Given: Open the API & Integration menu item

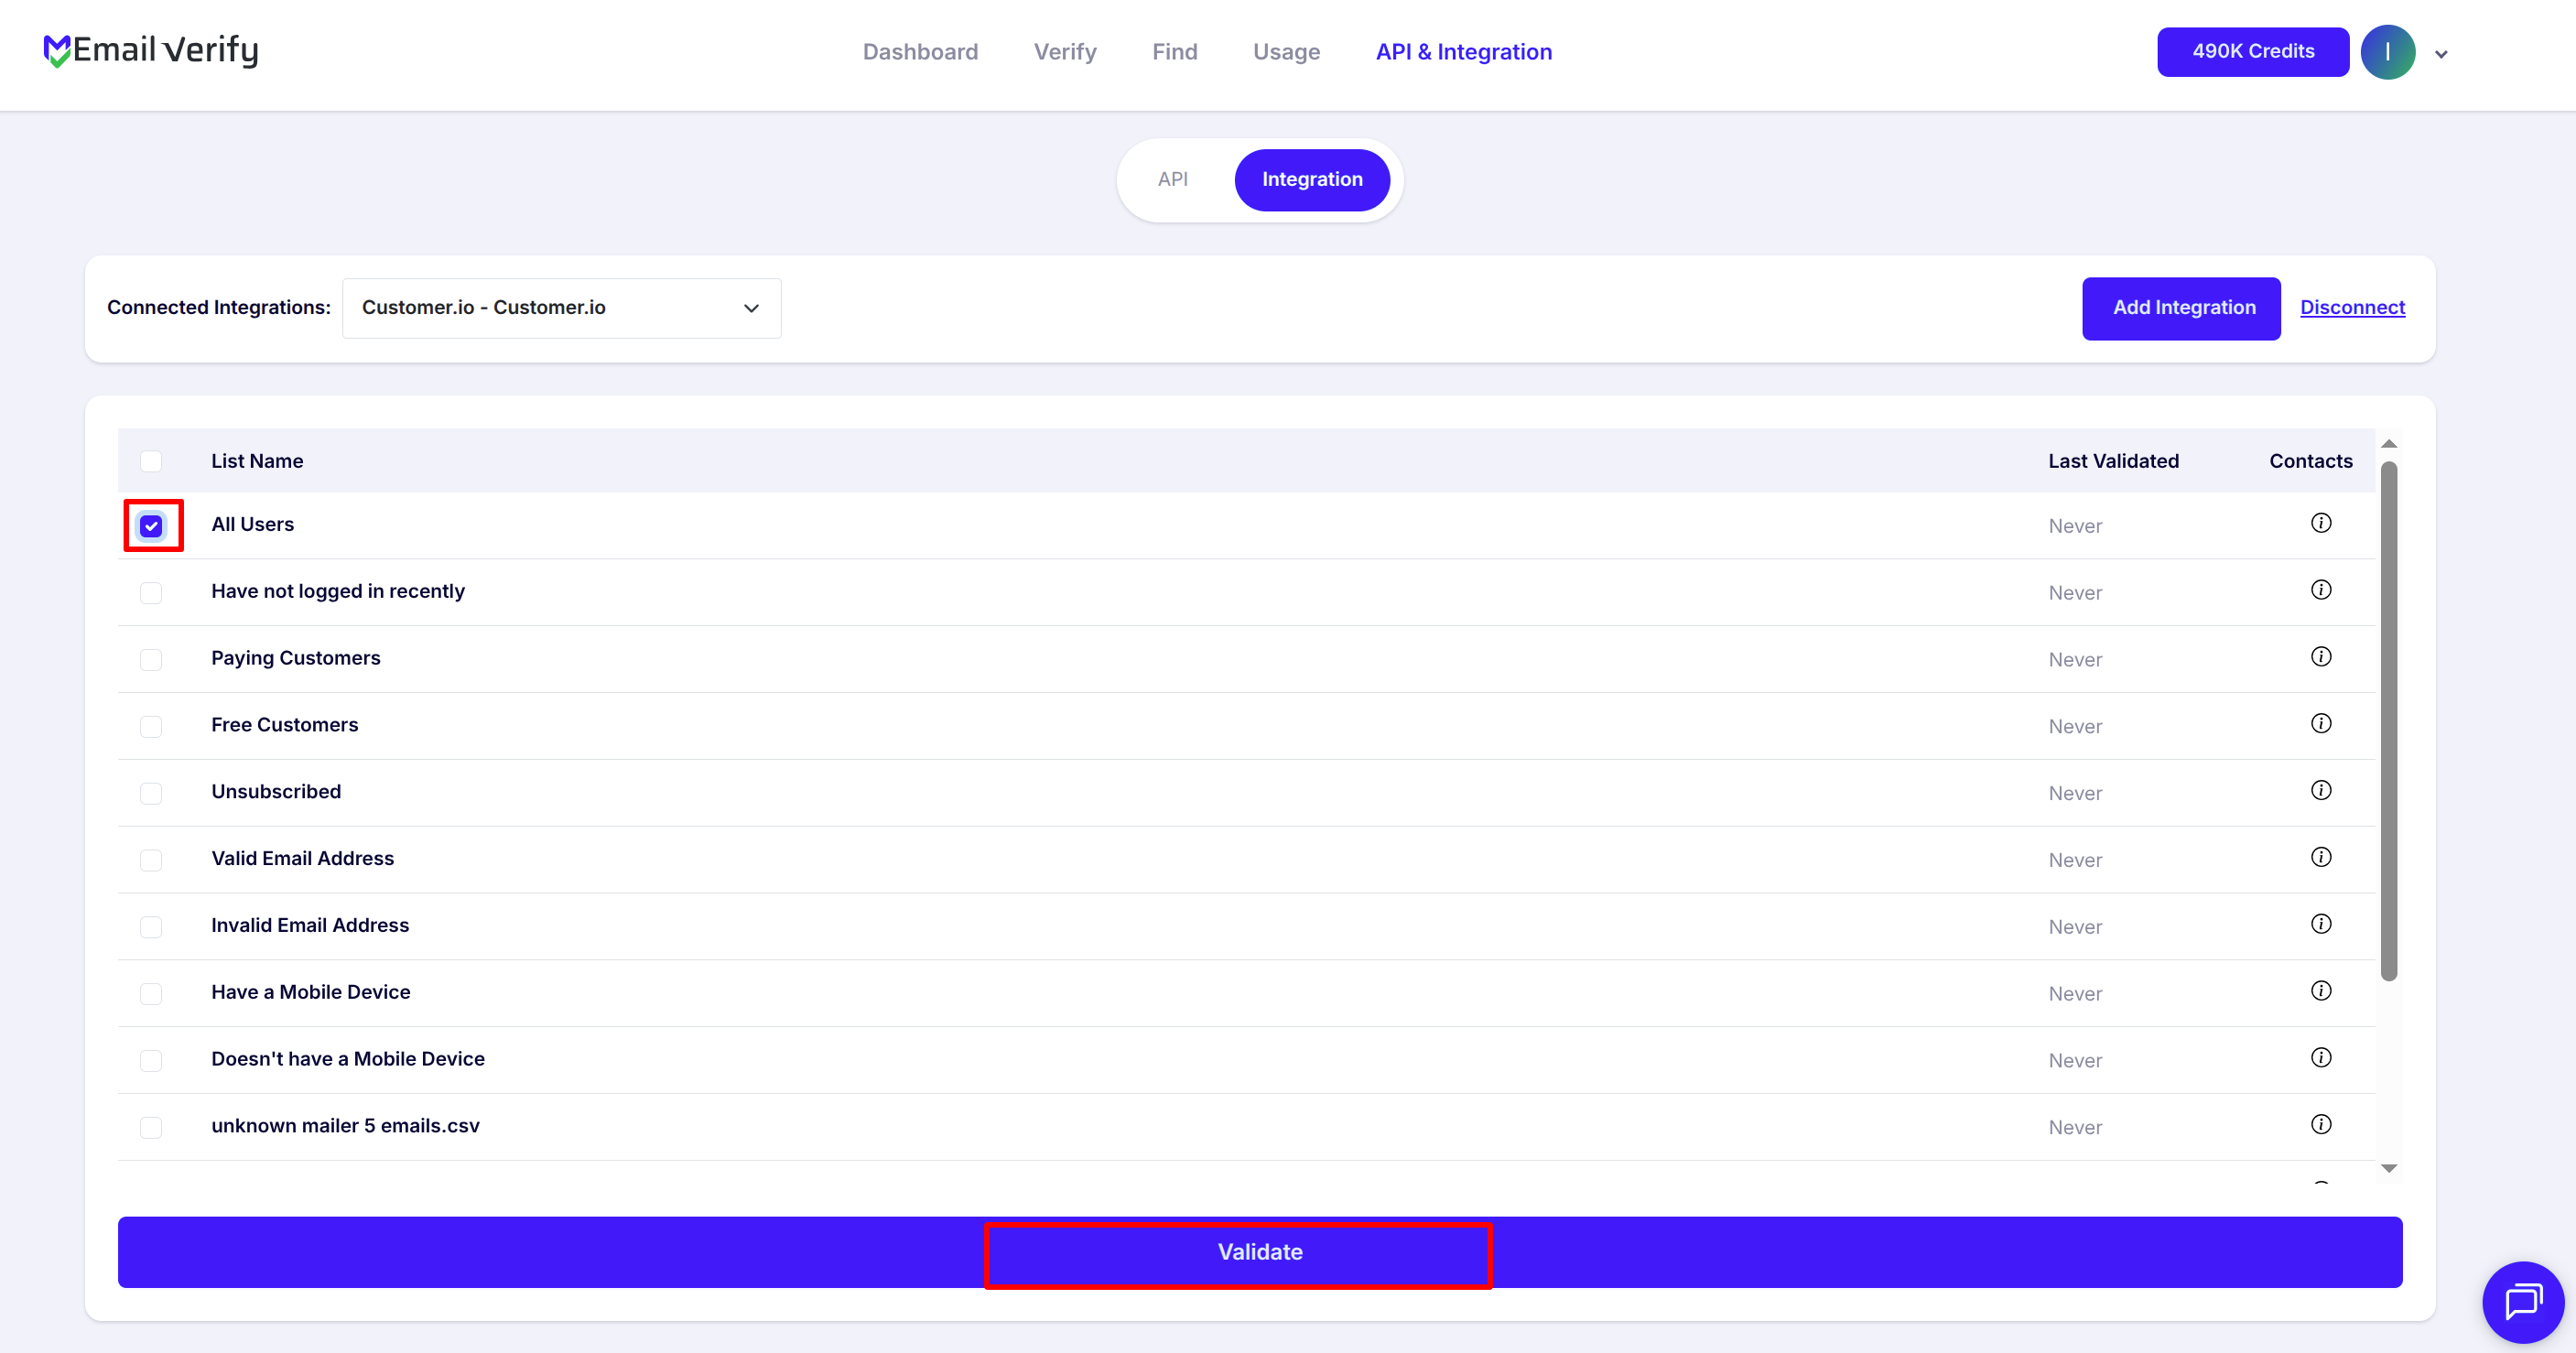Looking at the screenshot, I should pos(1464,52).
